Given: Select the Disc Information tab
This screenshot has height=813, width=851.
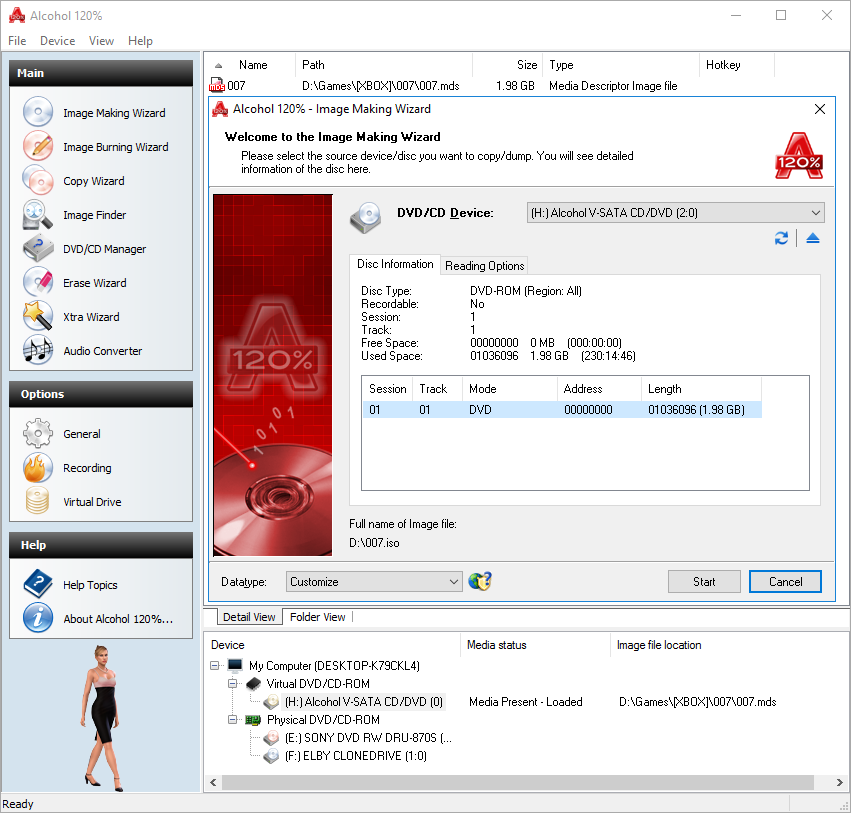Looking at the screenshot, I should point(395,264).
